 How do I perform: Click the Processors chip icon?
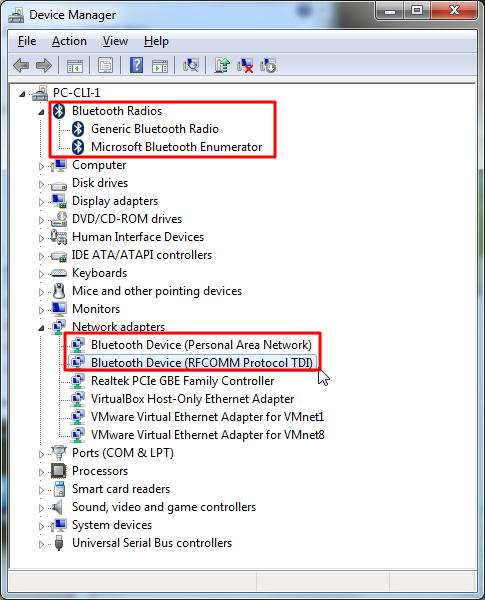pos(59,471)
